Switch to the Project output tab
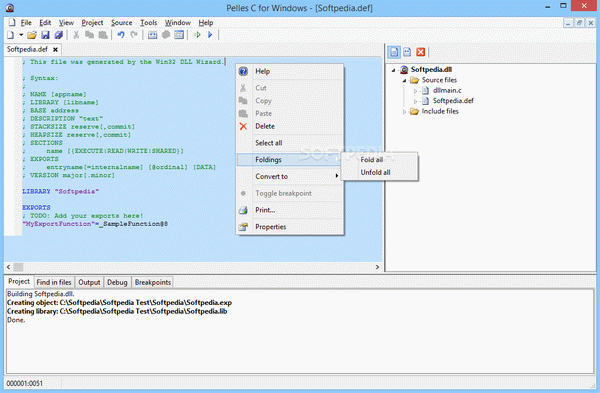This screenshot has height=393, width=600. point(19,281)
